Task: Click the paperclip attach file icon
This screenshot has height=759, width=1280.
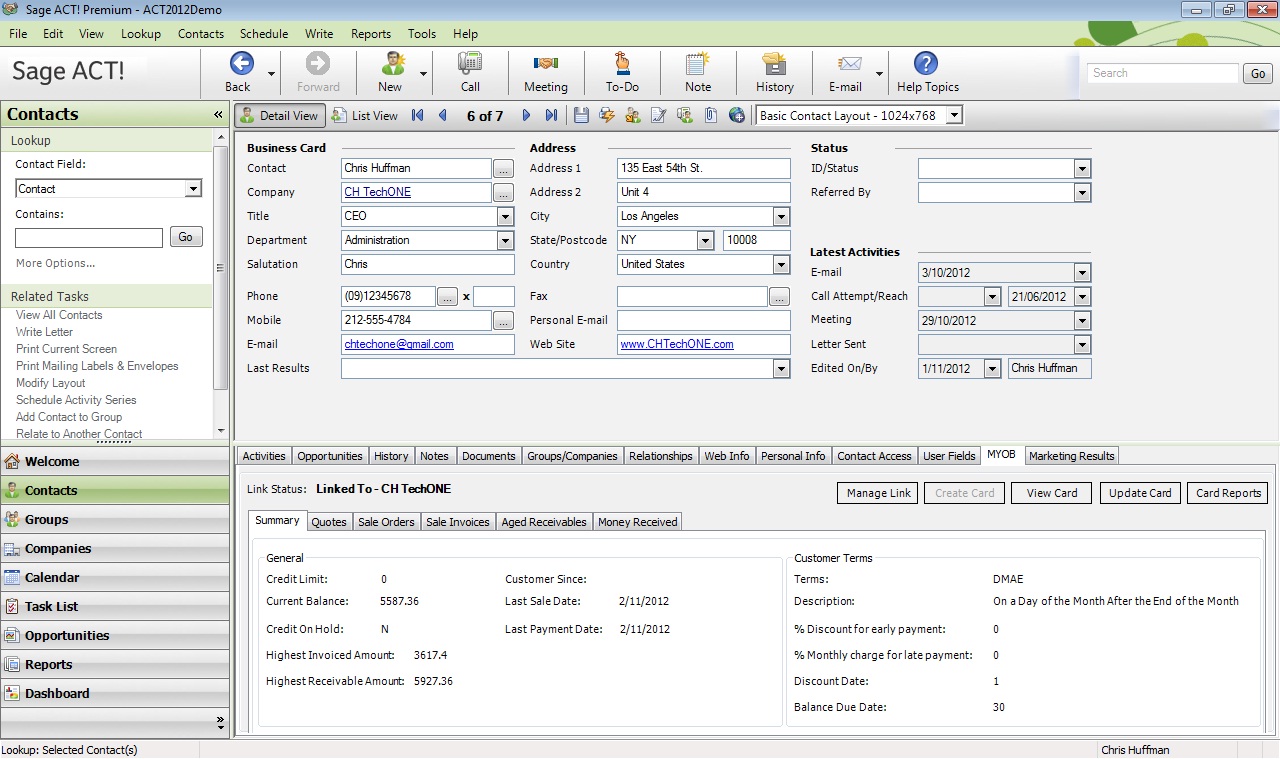Action: [x=711, y=115]
